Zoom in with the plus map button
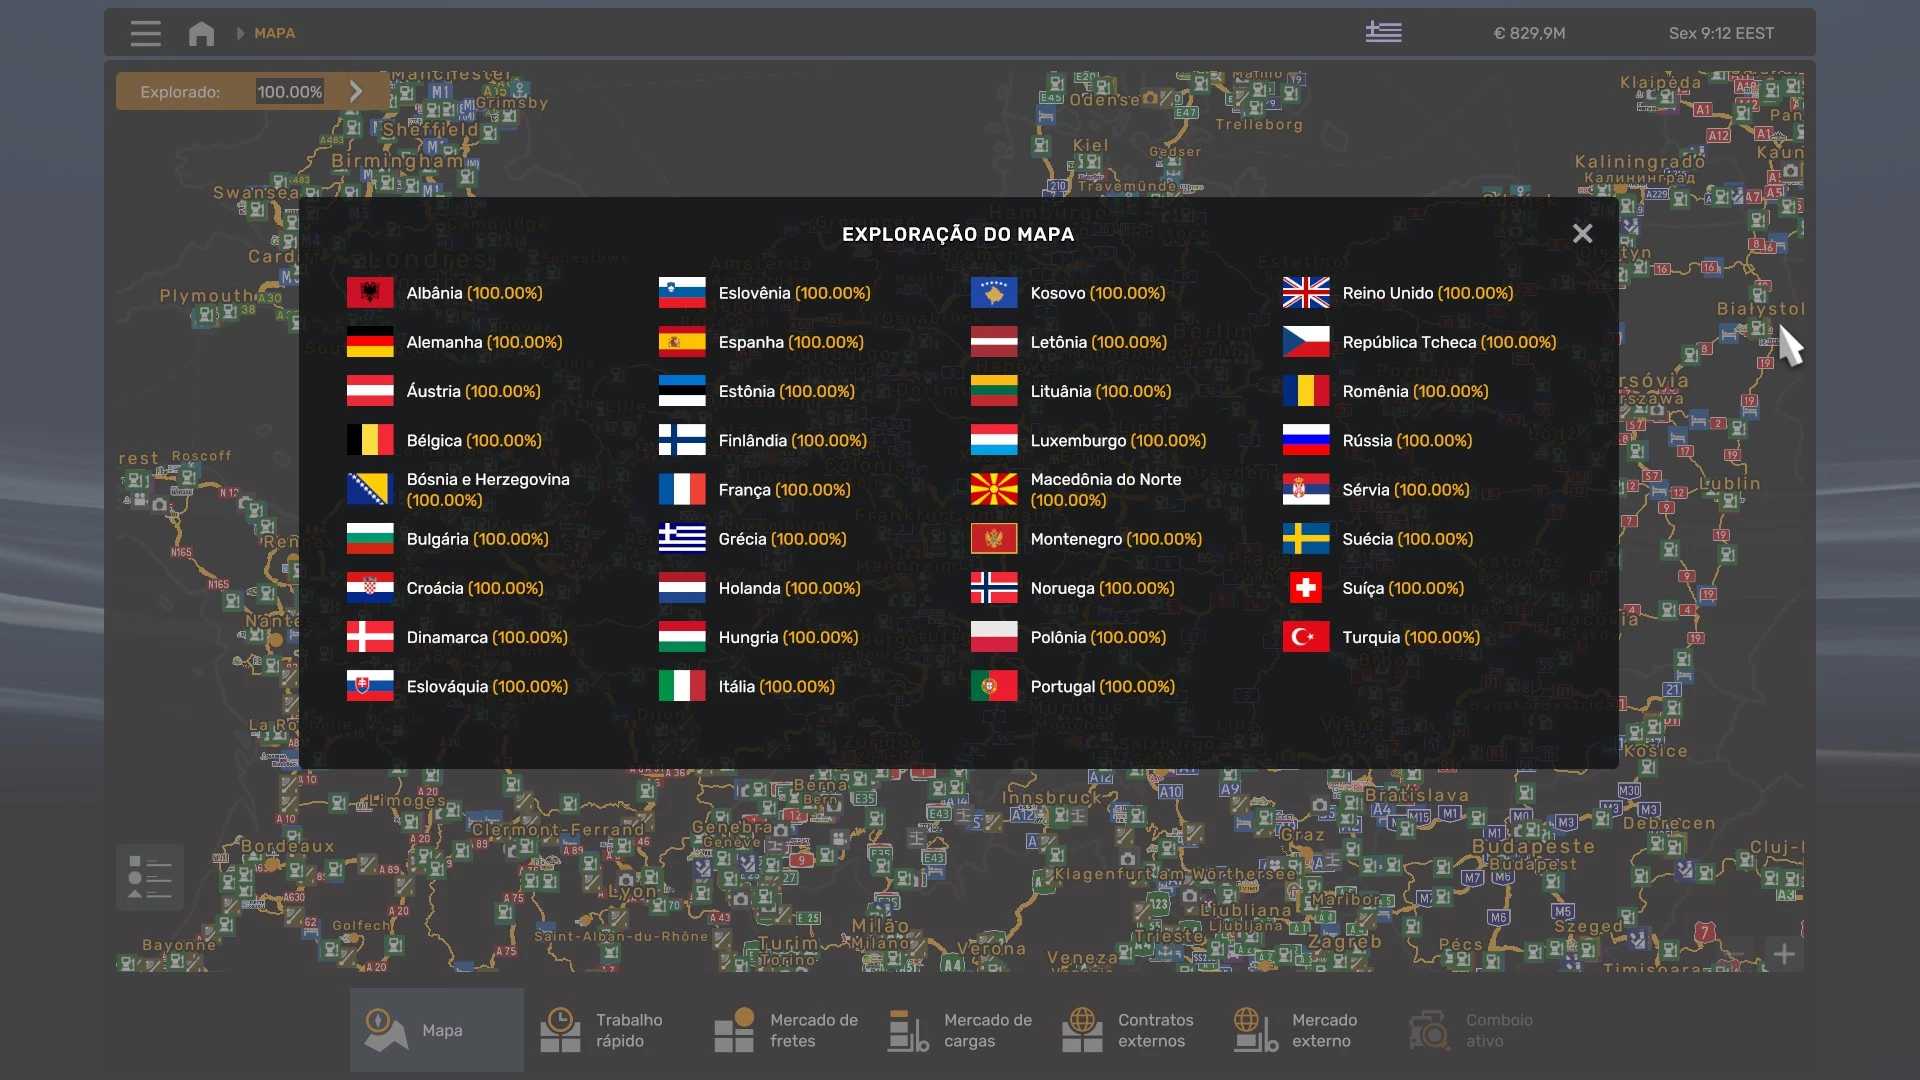This screenshot has width=1920, height=1080. (1784, 954)
